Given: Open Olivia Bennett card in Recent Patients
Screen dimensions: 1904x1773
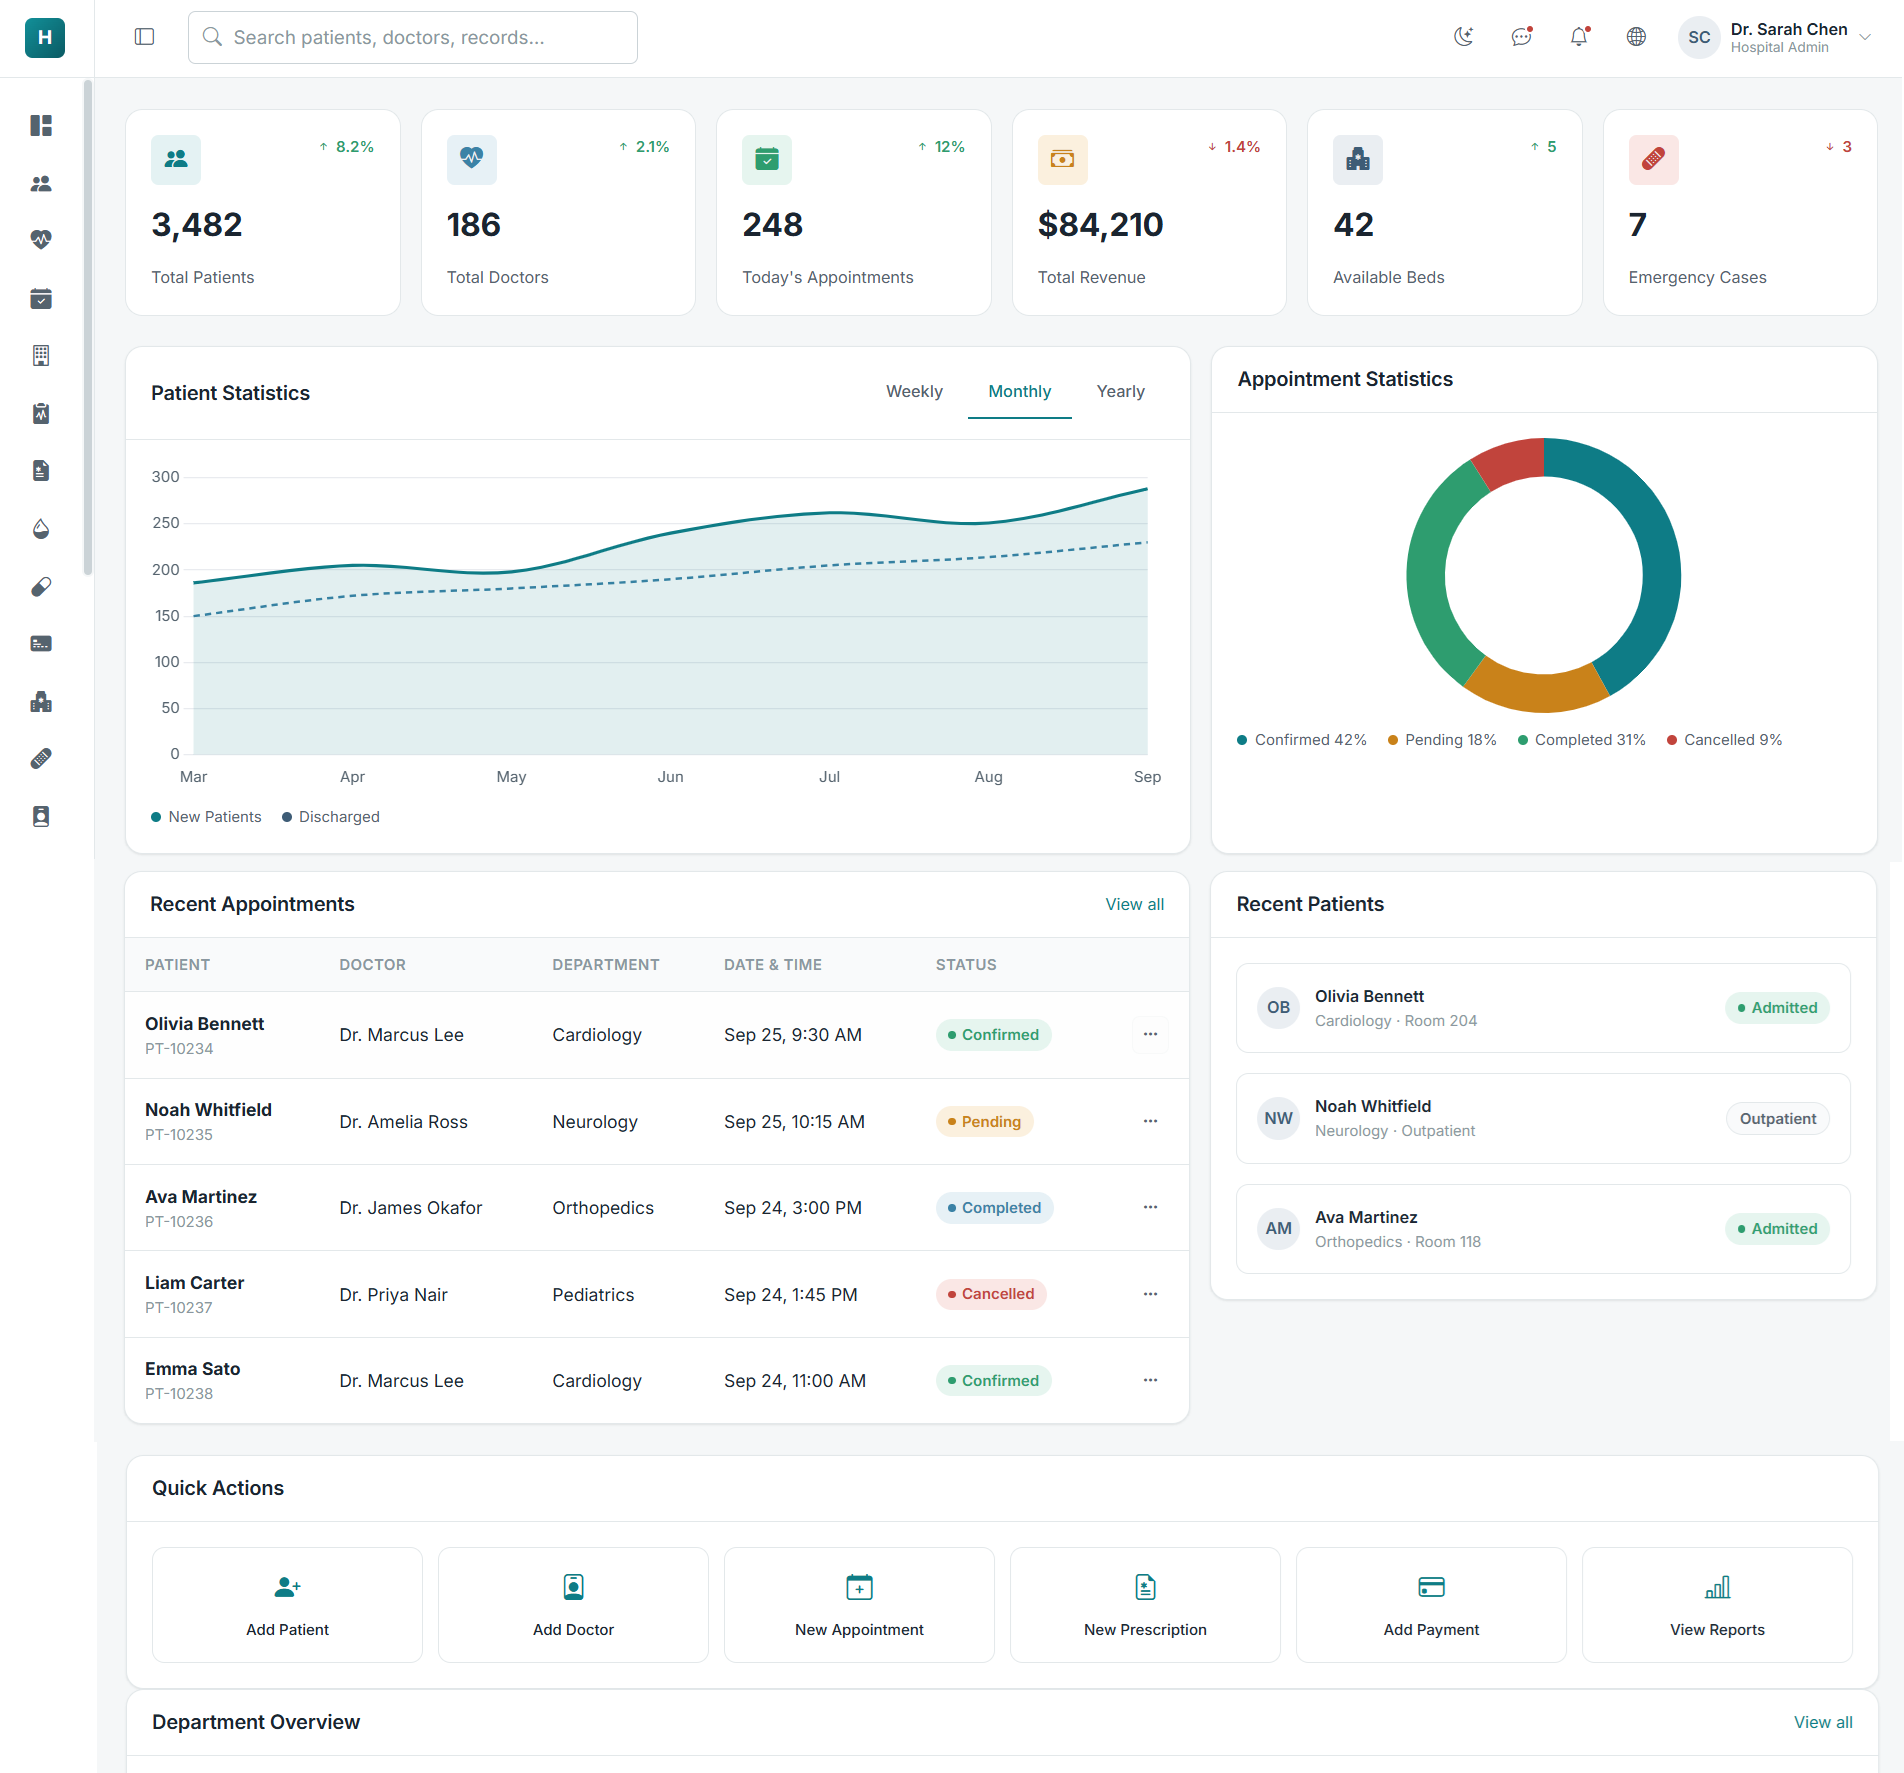Looking at the screenshot, I should [x=1543, y=1008].
